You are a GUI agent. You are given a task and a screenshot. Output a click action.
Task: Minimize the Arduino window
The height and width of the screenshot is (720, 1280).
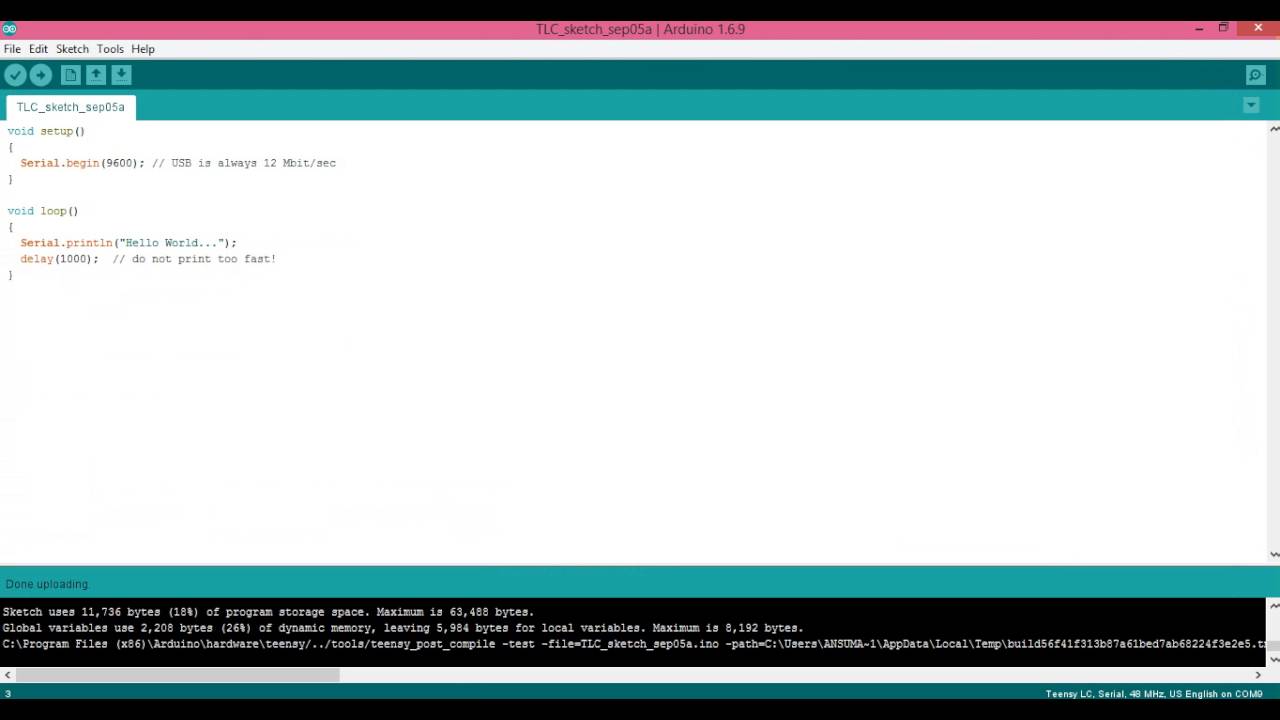[1199, 29]
